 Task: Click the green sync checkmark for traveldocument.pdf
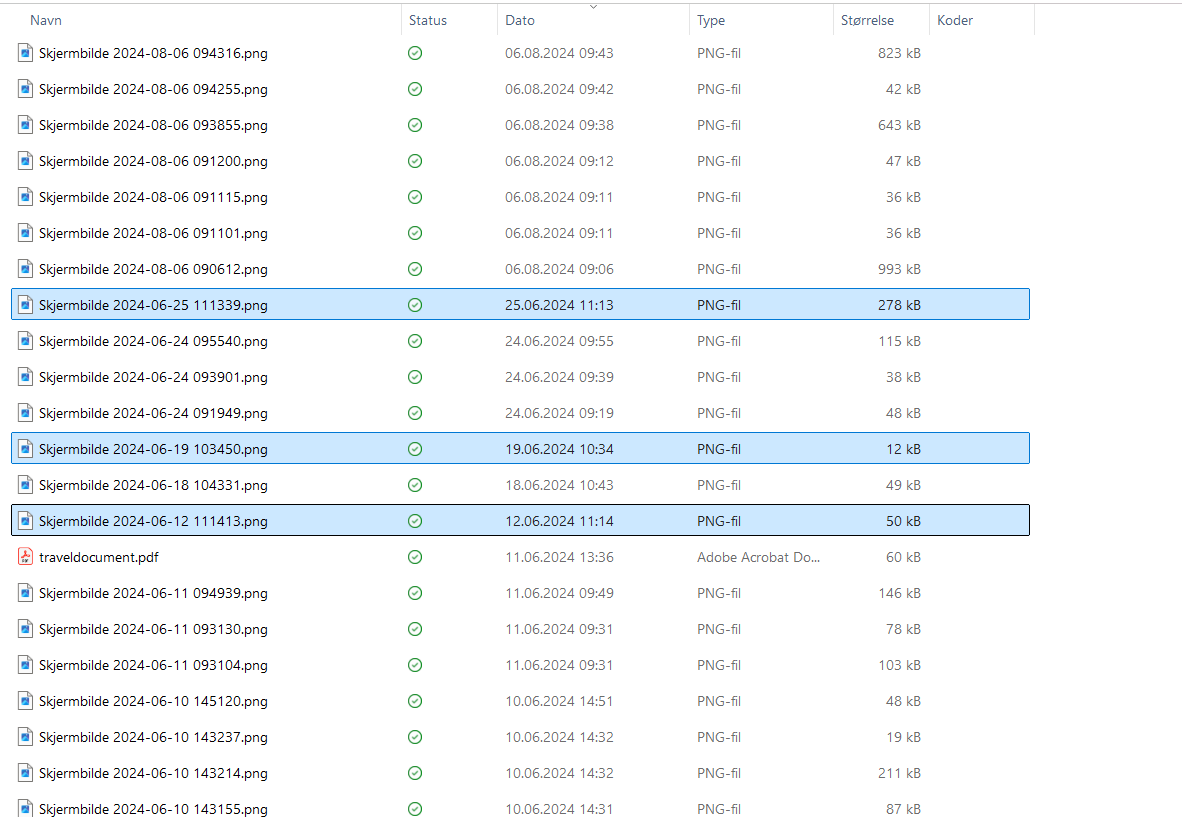[x=415, y=557]
